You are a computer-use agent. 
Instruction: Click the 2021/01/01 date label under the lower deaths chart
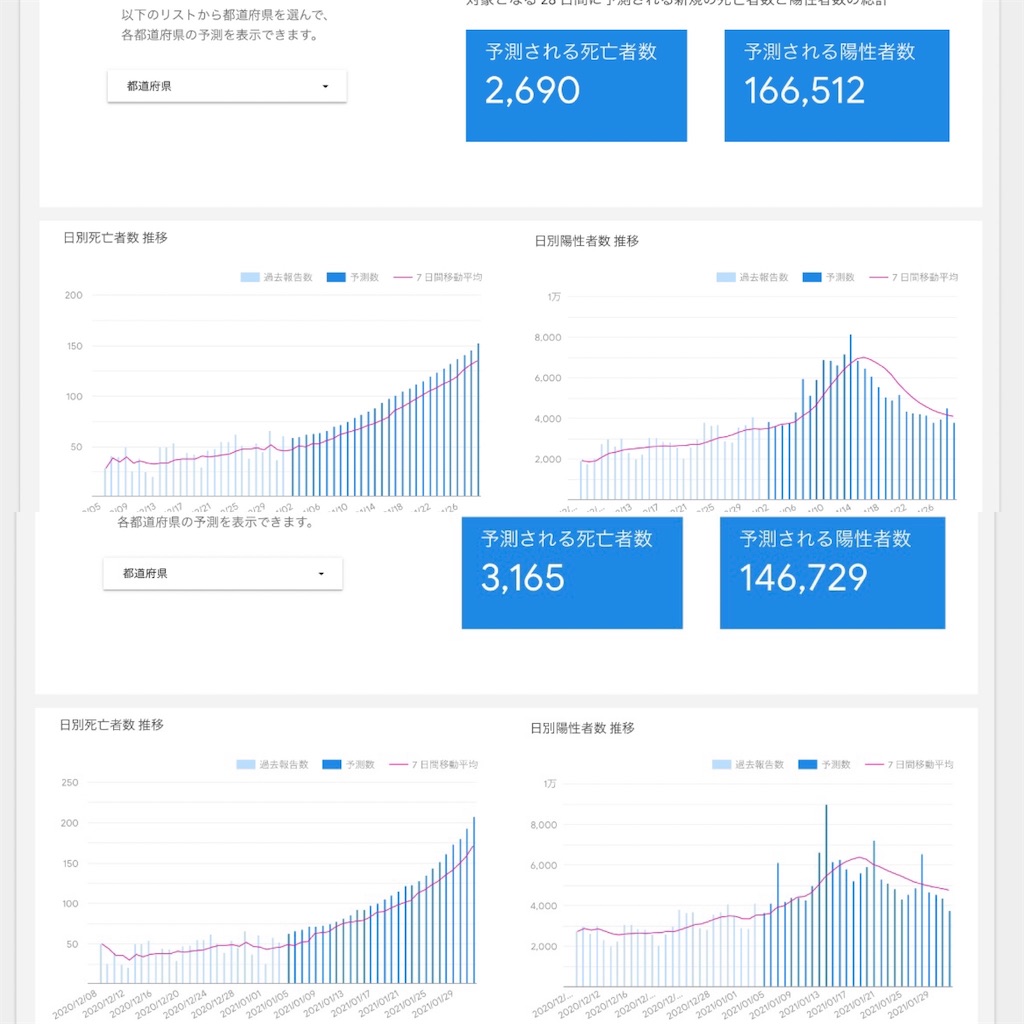click(x=240, y=1004)
